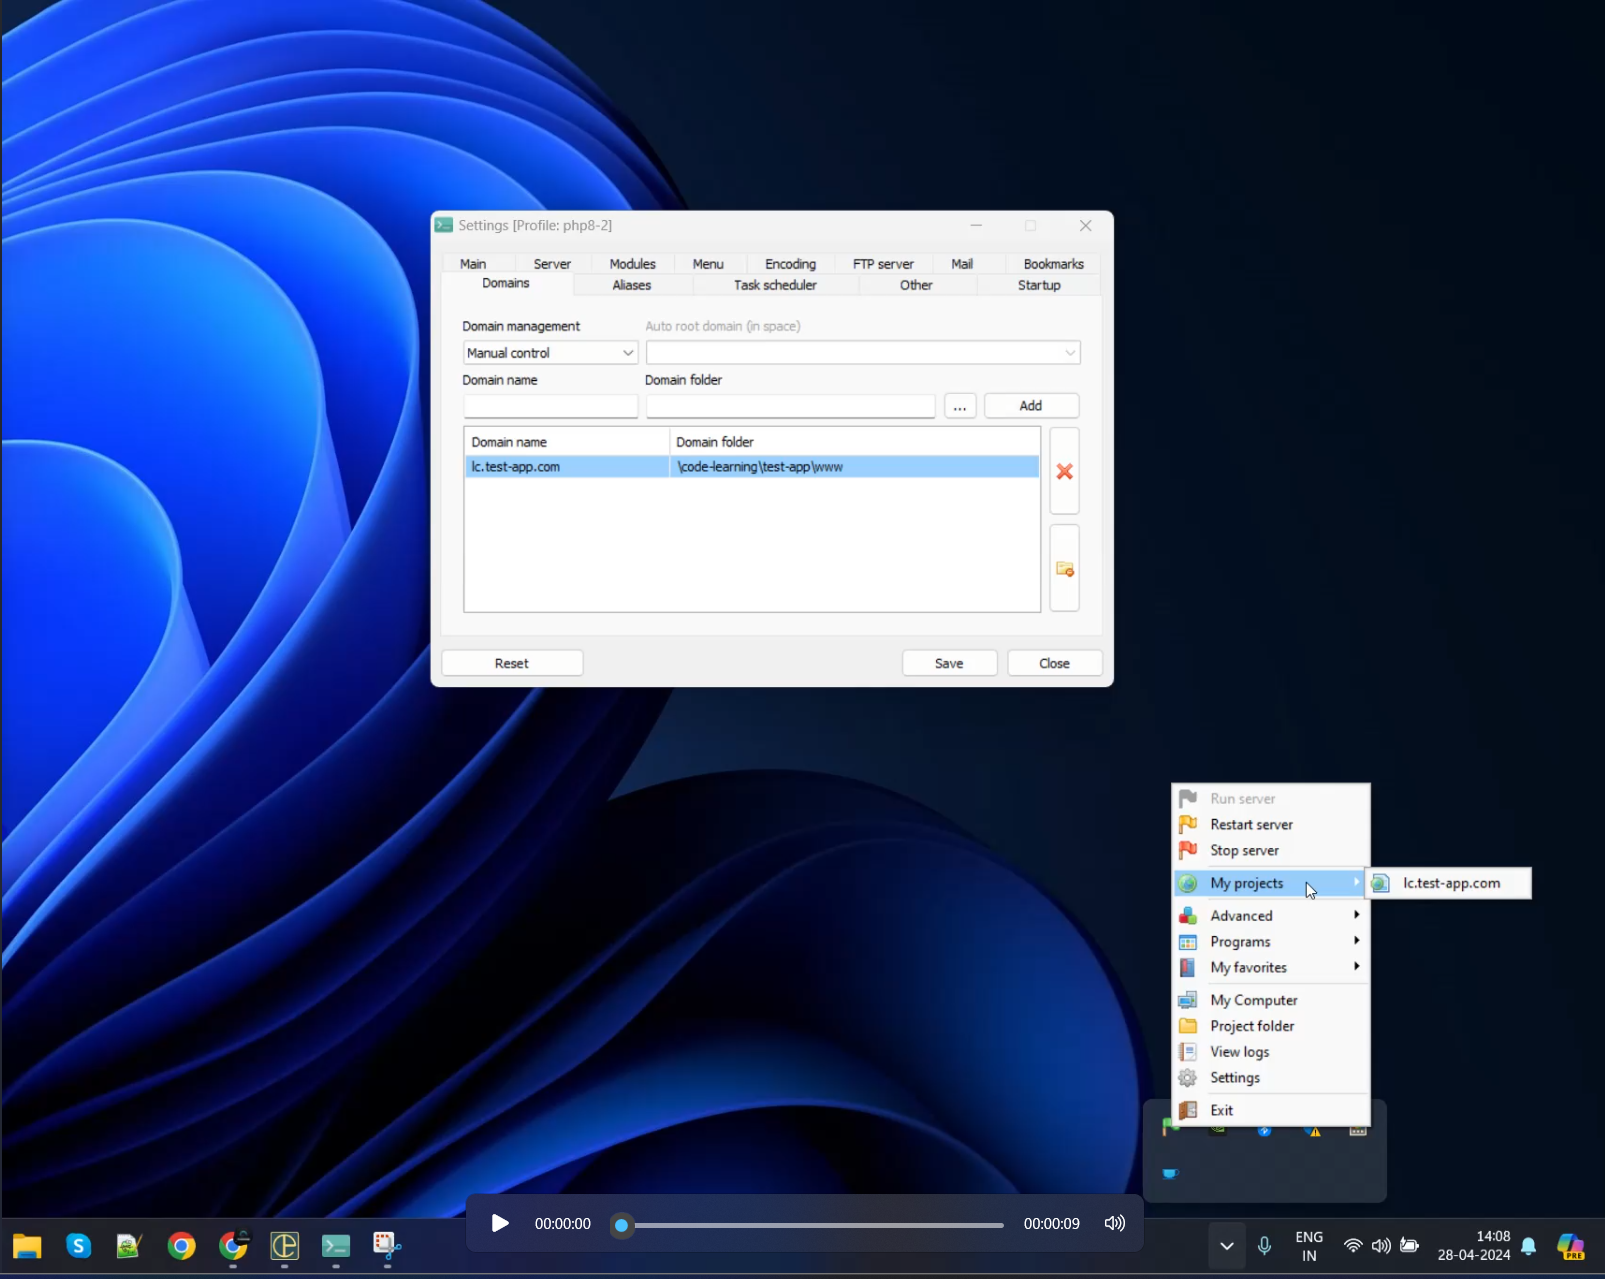Image resolution: width=1605 pixels, height=1279 pixels.
Task: Select the lc.test-app.com domain row
Action: [752, 467]
